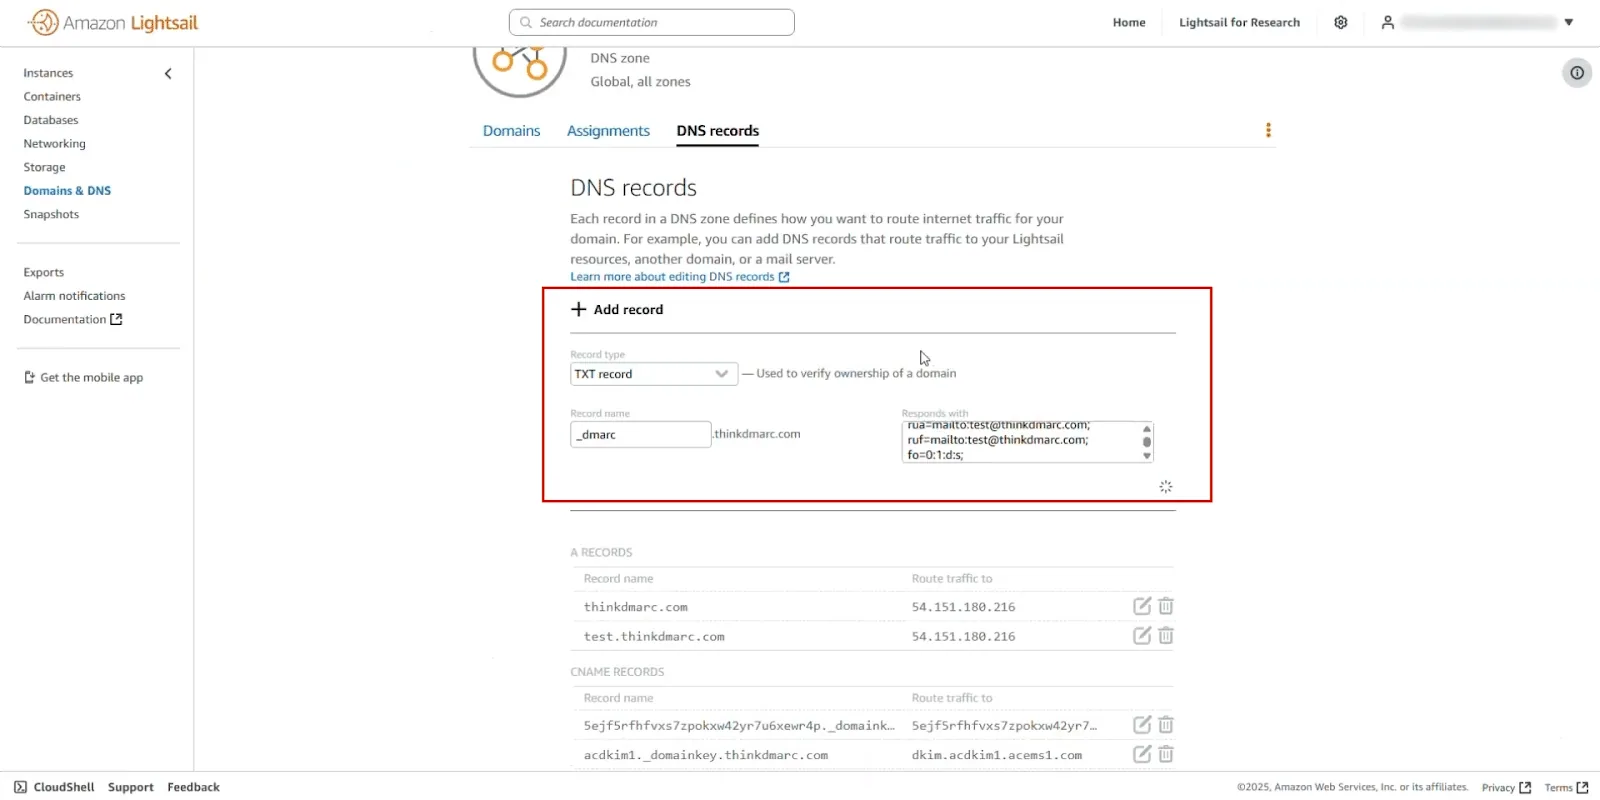Open Networking in the sidebar
This screenshot has width=1600, height=800.
coord(55,144)
